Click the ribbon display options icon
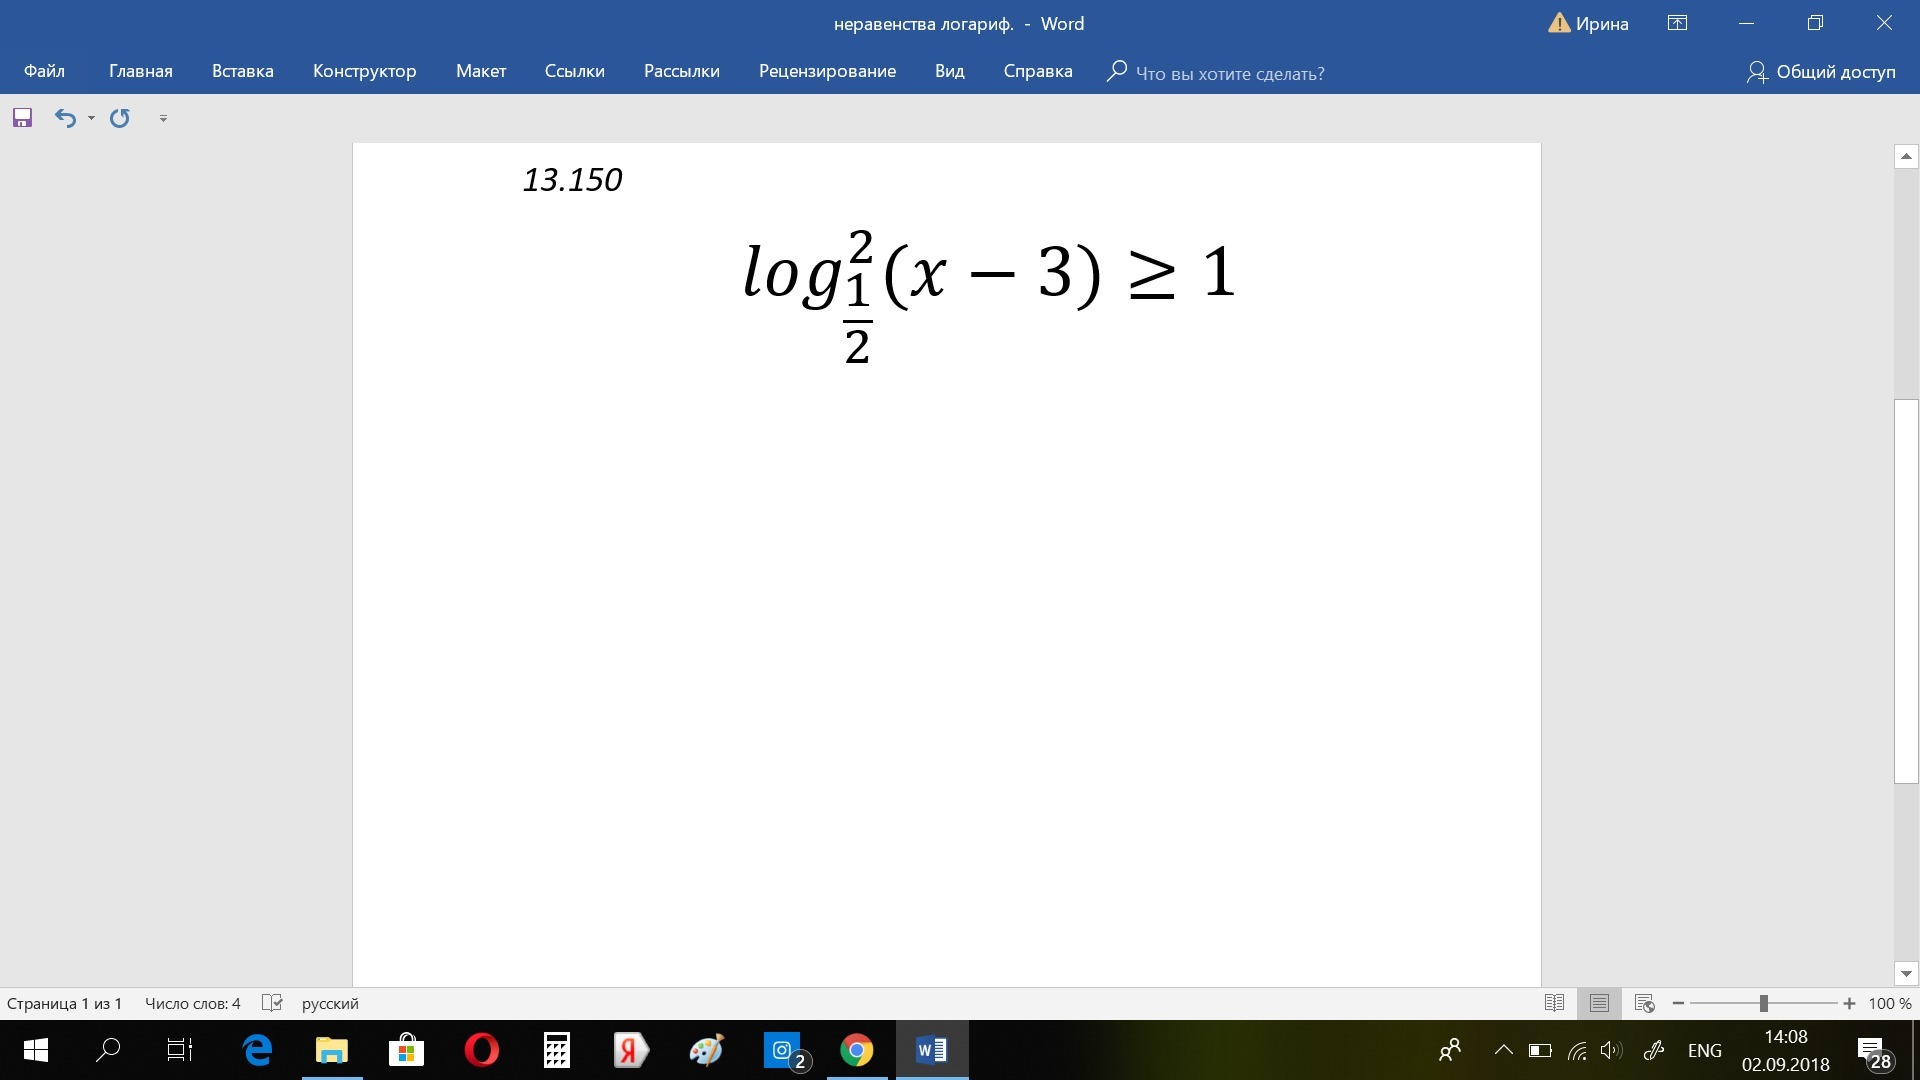Viewport: 1920px width, 1080px height. pos(1677,23)
